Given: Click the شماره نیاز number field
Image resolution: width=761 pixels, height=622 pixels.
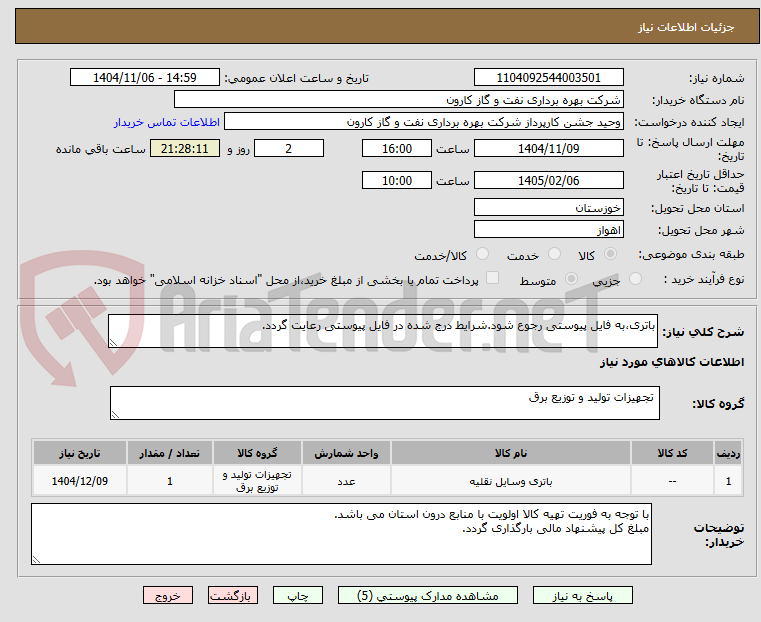Looking at the screenshot, I should point(548,78).
